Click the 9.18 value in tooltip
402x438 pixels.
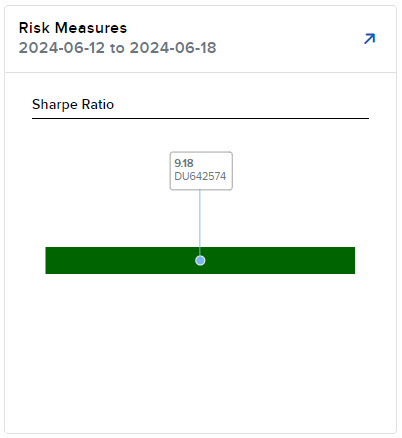point(184,163)
